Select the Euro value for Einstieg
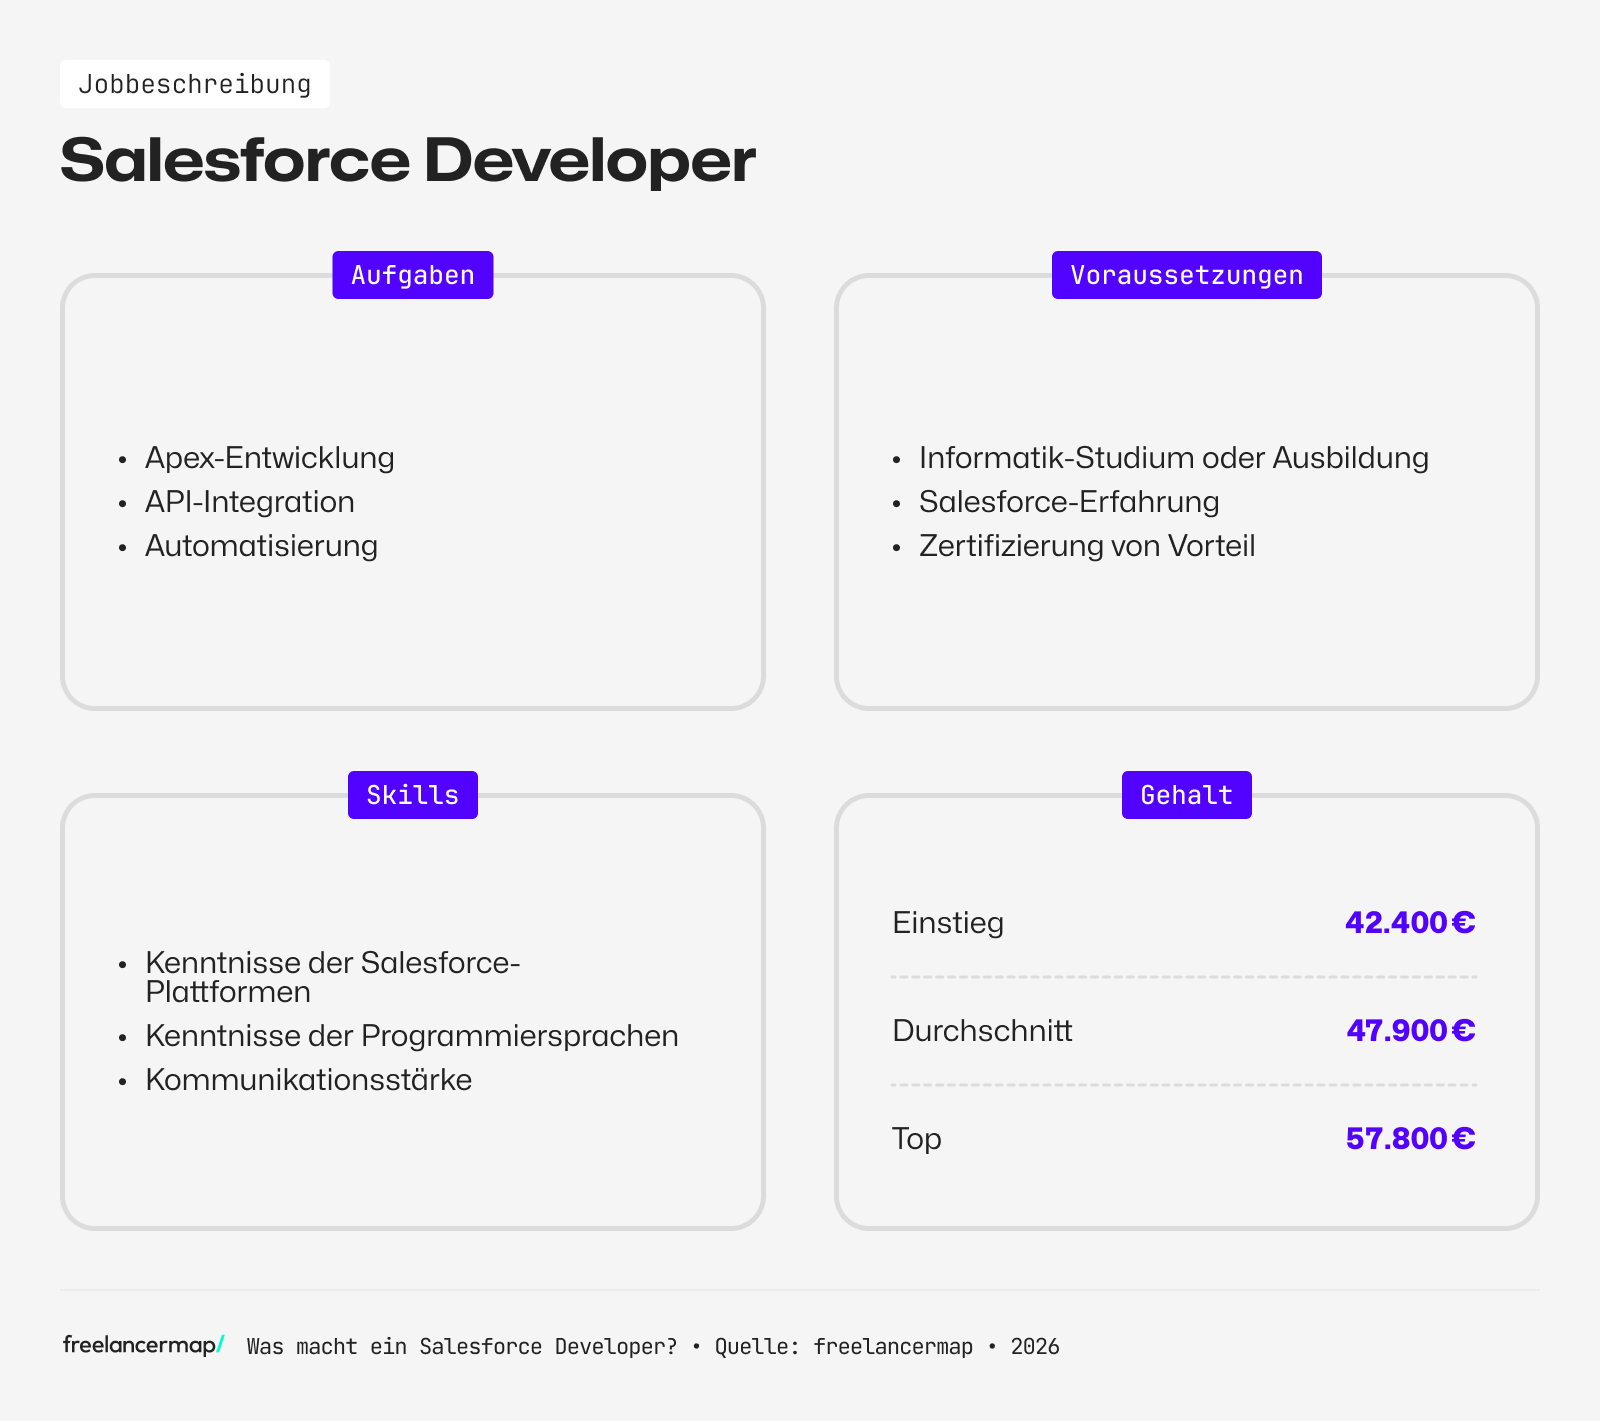The height and width of the screenshot is (1421, 1600). coord(1410,923)
